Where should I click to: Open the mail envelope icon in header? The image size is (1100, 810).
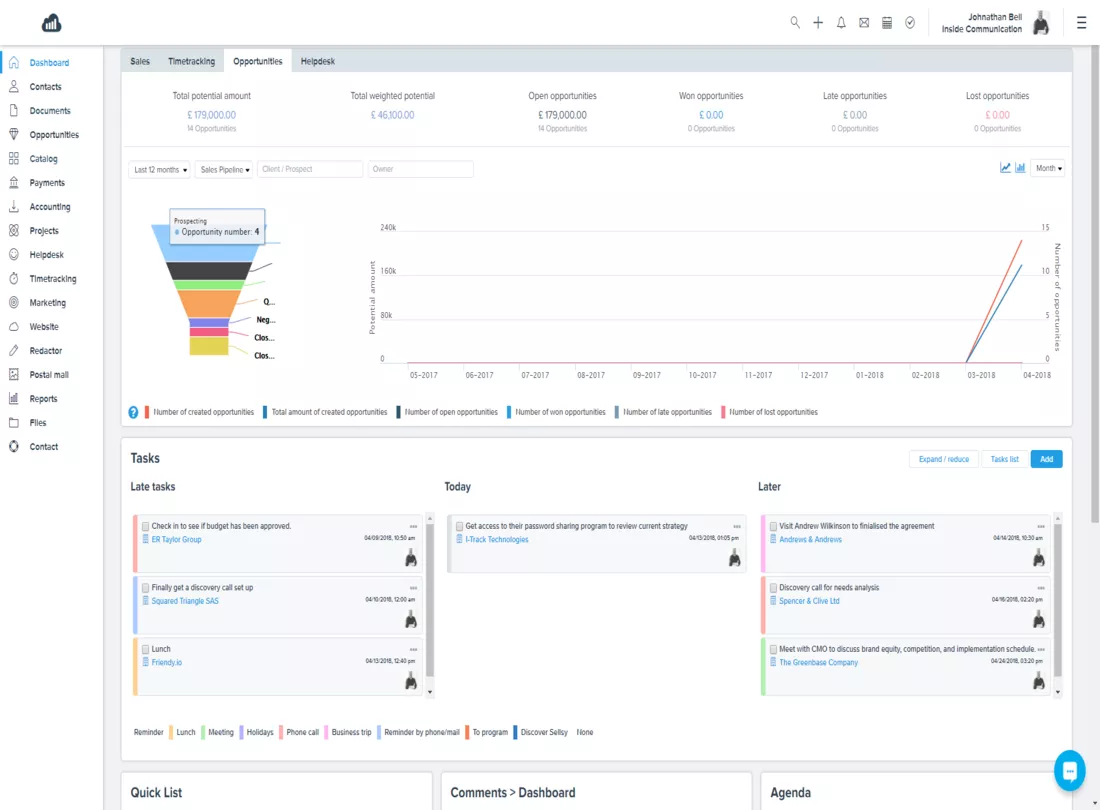coord(864,22)
